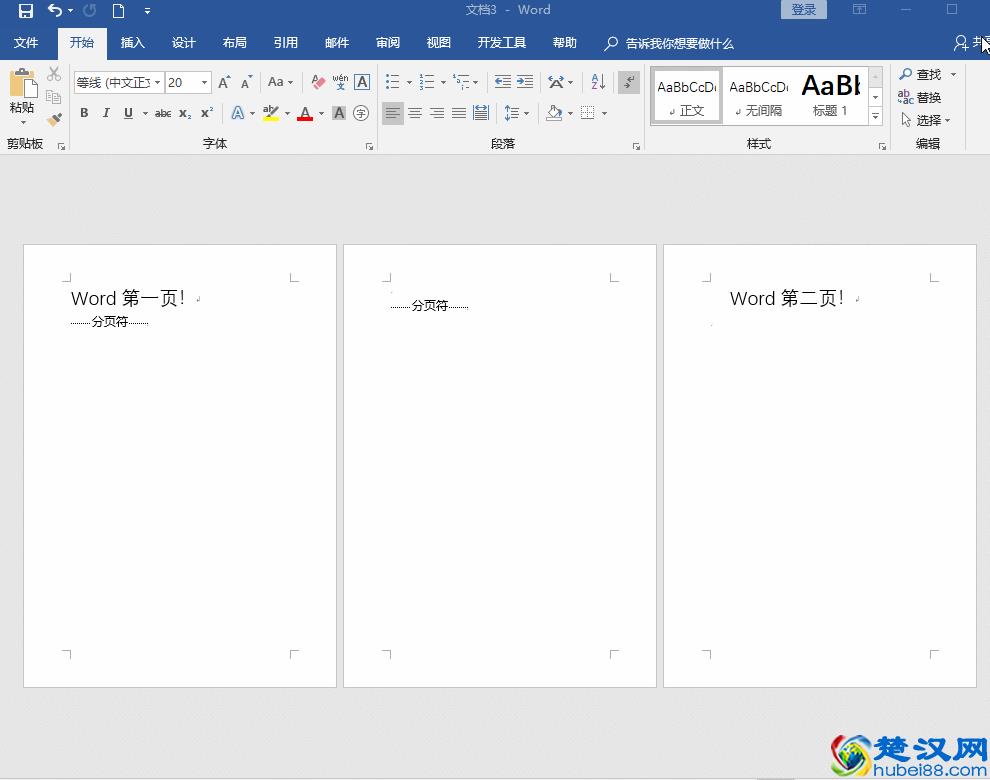Click the increase indent icon
The height and width of the screenshot is (780, 990).
coord(523,81)
